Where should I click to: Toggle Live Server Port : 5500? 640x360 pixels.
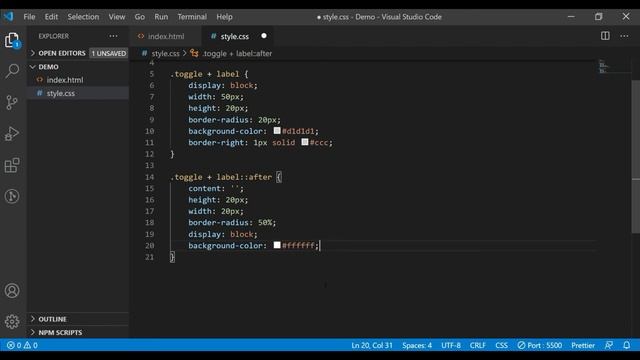click(x=540, y=345)
